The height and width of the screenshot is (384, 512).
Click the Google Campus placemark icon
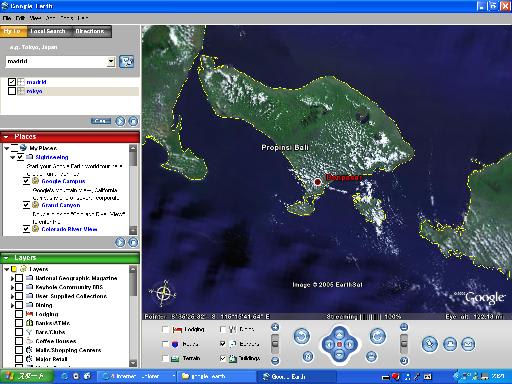pos(35,181)
